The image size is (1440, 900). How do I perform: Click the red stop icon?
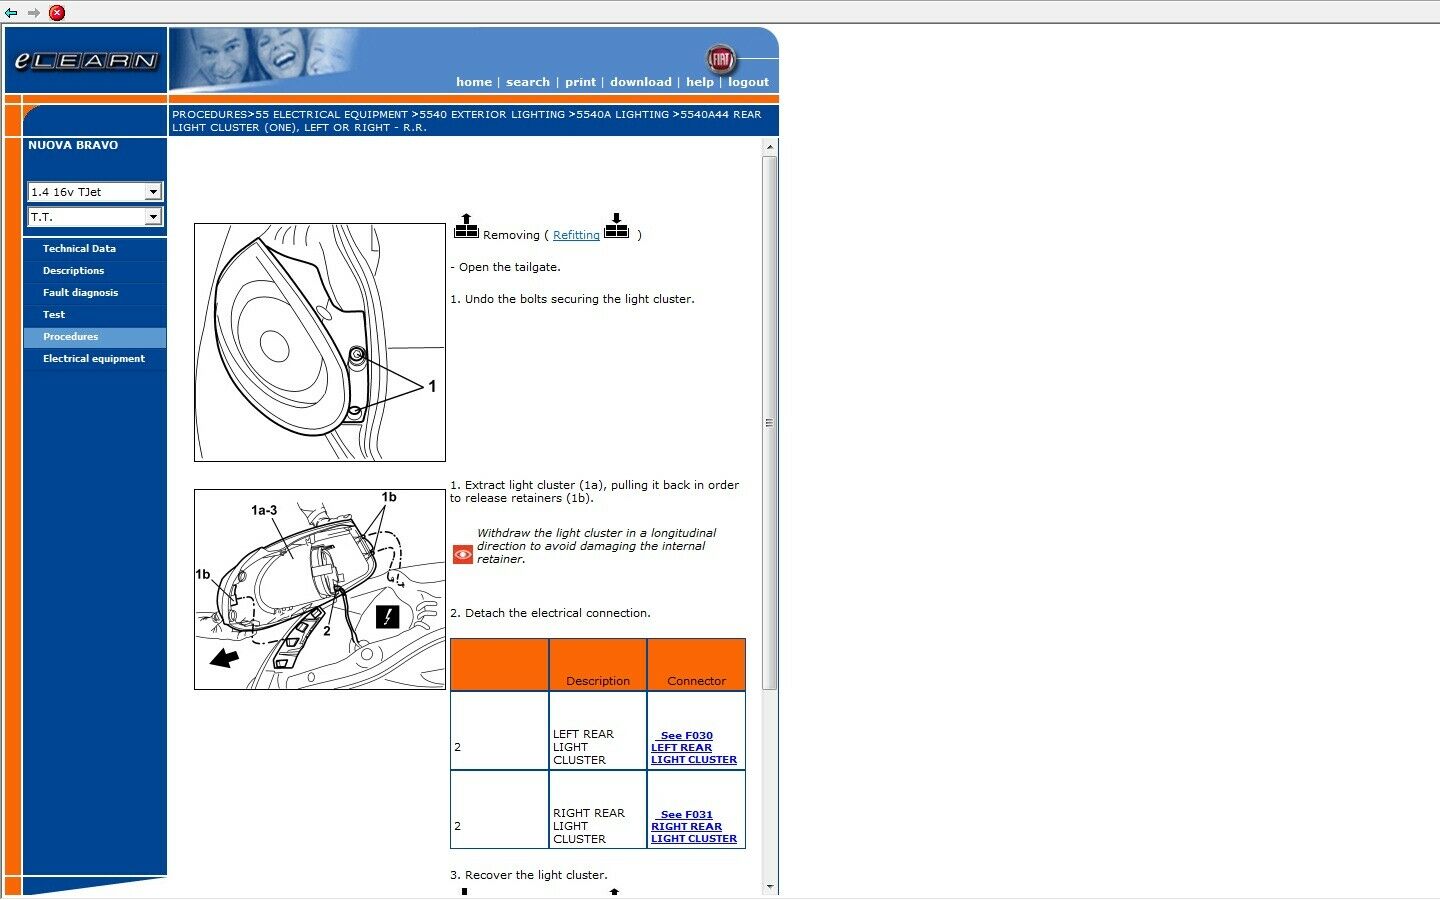click(x=57, y=13)
